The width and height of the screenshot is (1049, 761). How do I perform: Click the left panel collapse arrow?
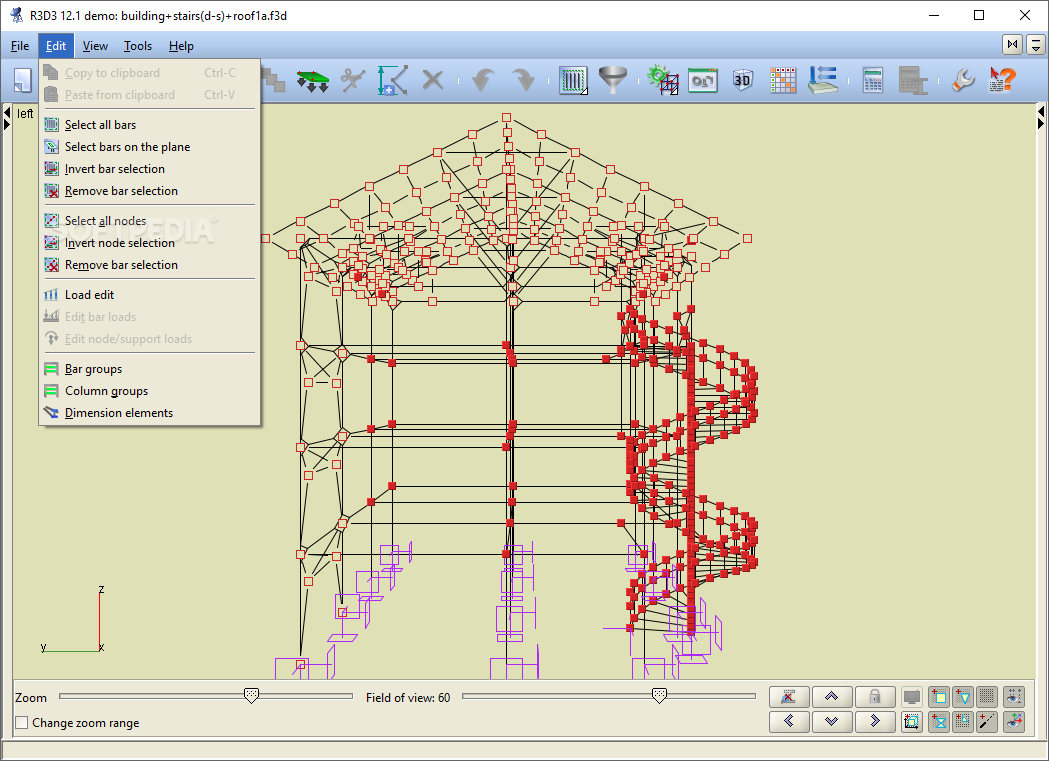(x=7, y=112)
